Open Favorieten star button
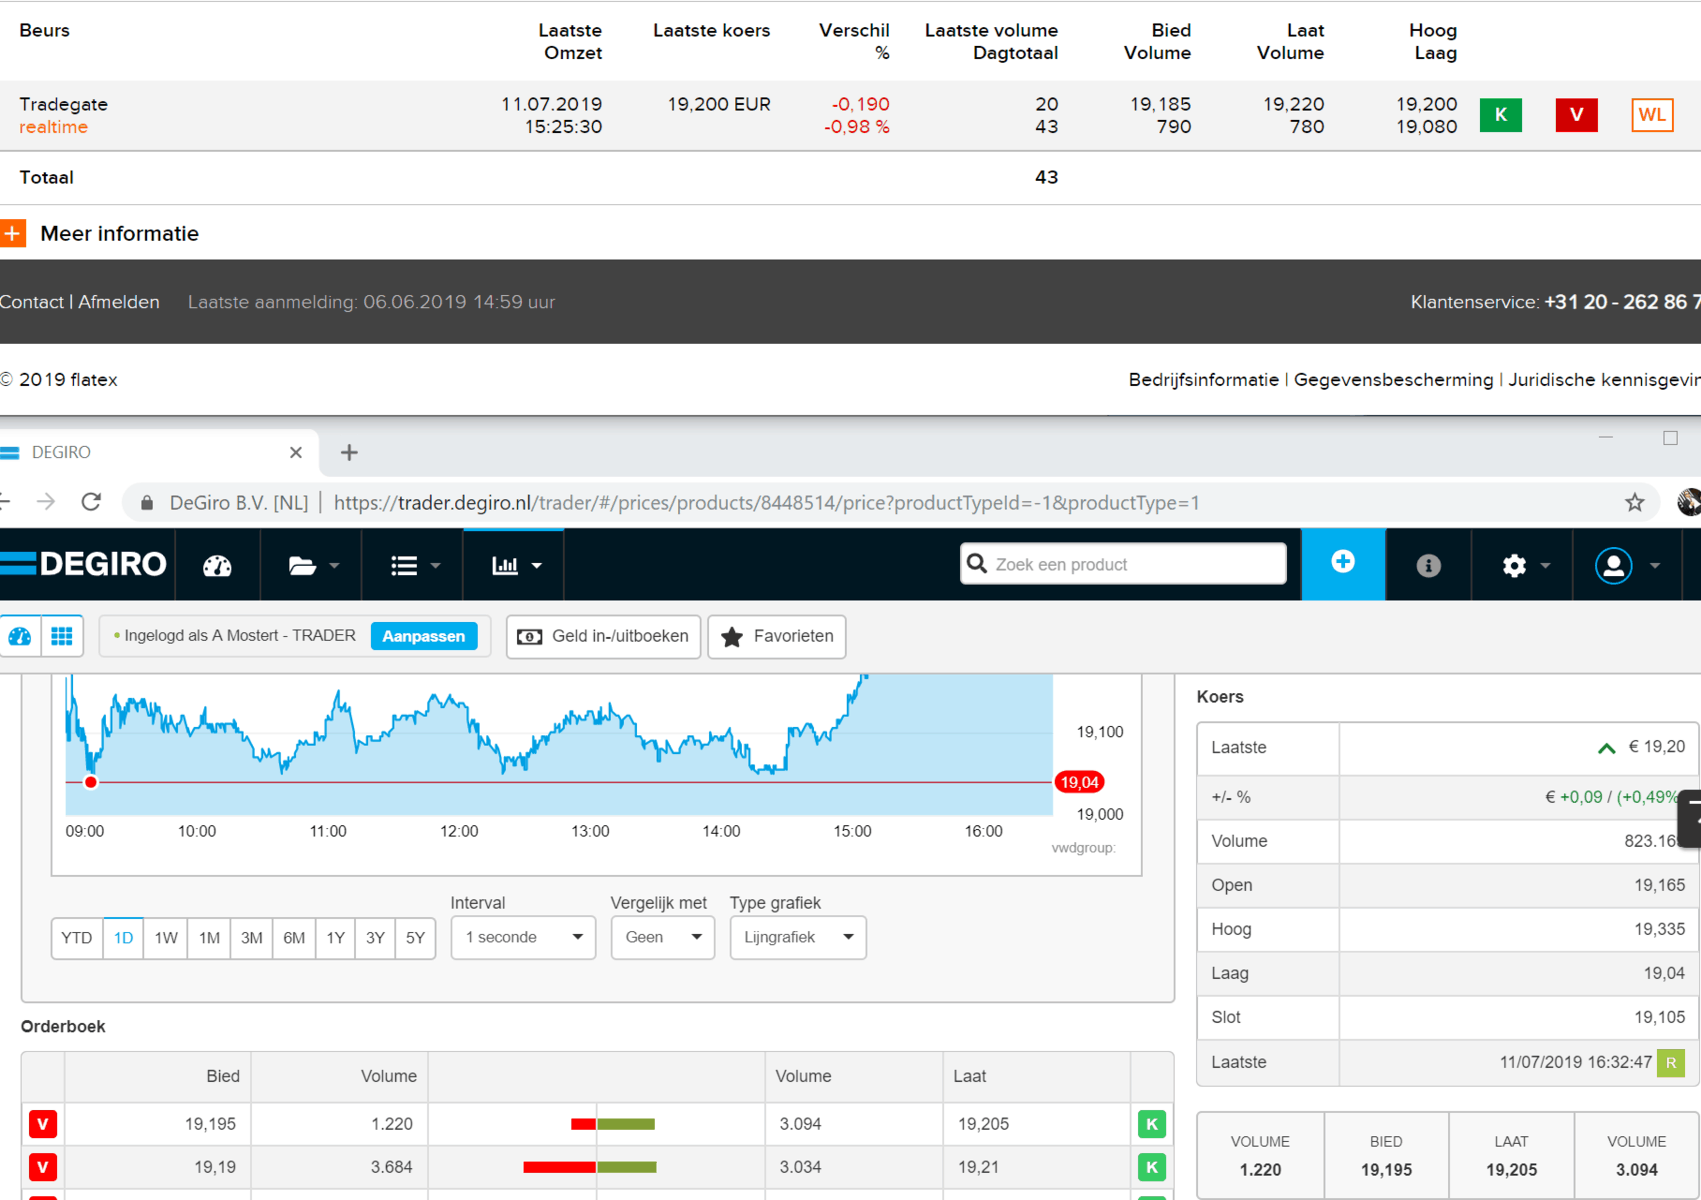Image resolution: width=1701 pixels, height=1200 pixels. (x=777, y=637)
